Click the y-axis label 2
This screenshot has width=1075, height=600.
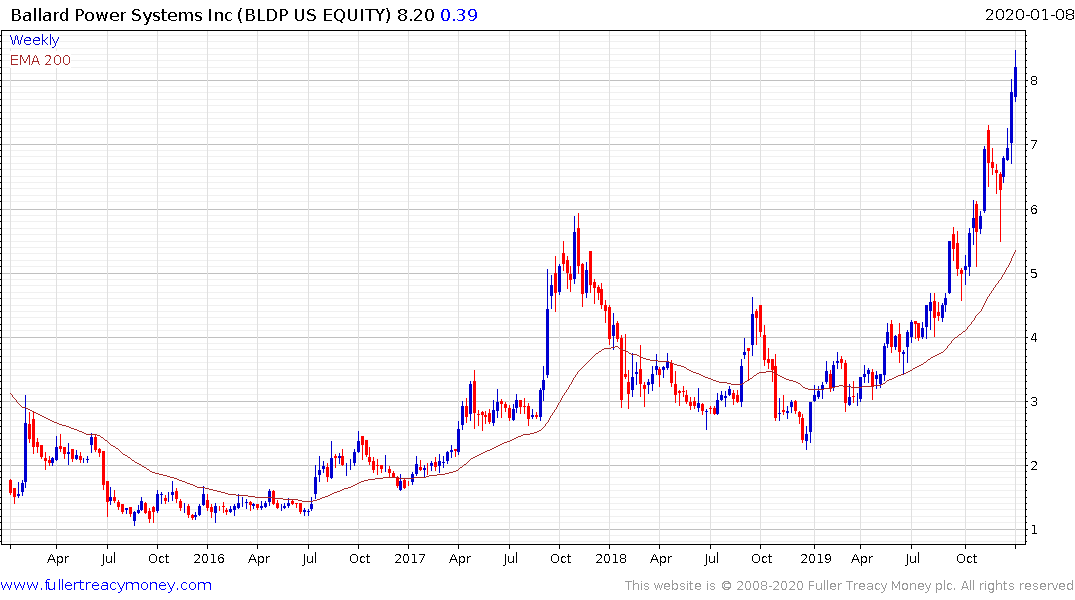1033,466
